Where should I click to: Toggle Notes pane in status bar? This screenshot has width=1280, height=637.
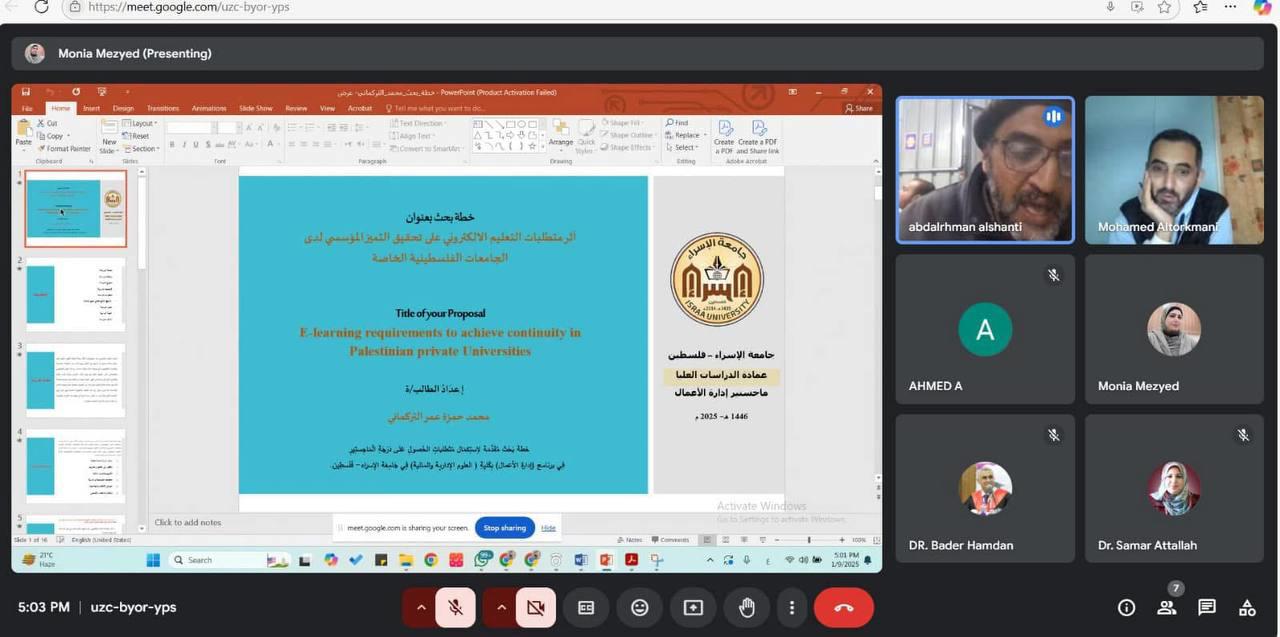(632, 540)
